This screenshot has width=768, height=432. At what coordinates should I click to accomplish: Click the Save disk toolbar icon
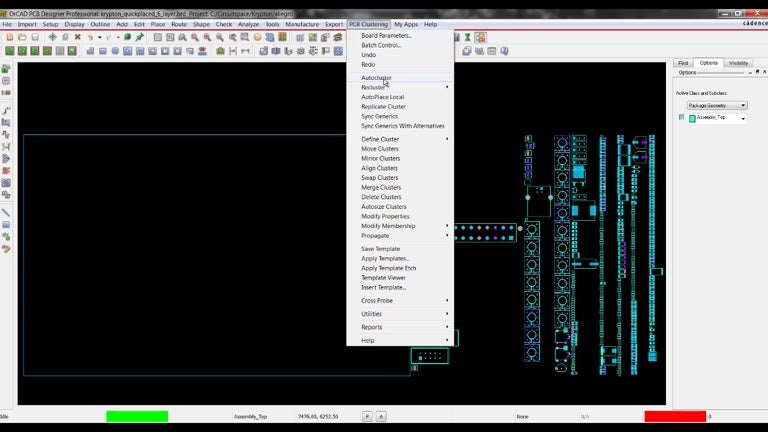[35, 37]
